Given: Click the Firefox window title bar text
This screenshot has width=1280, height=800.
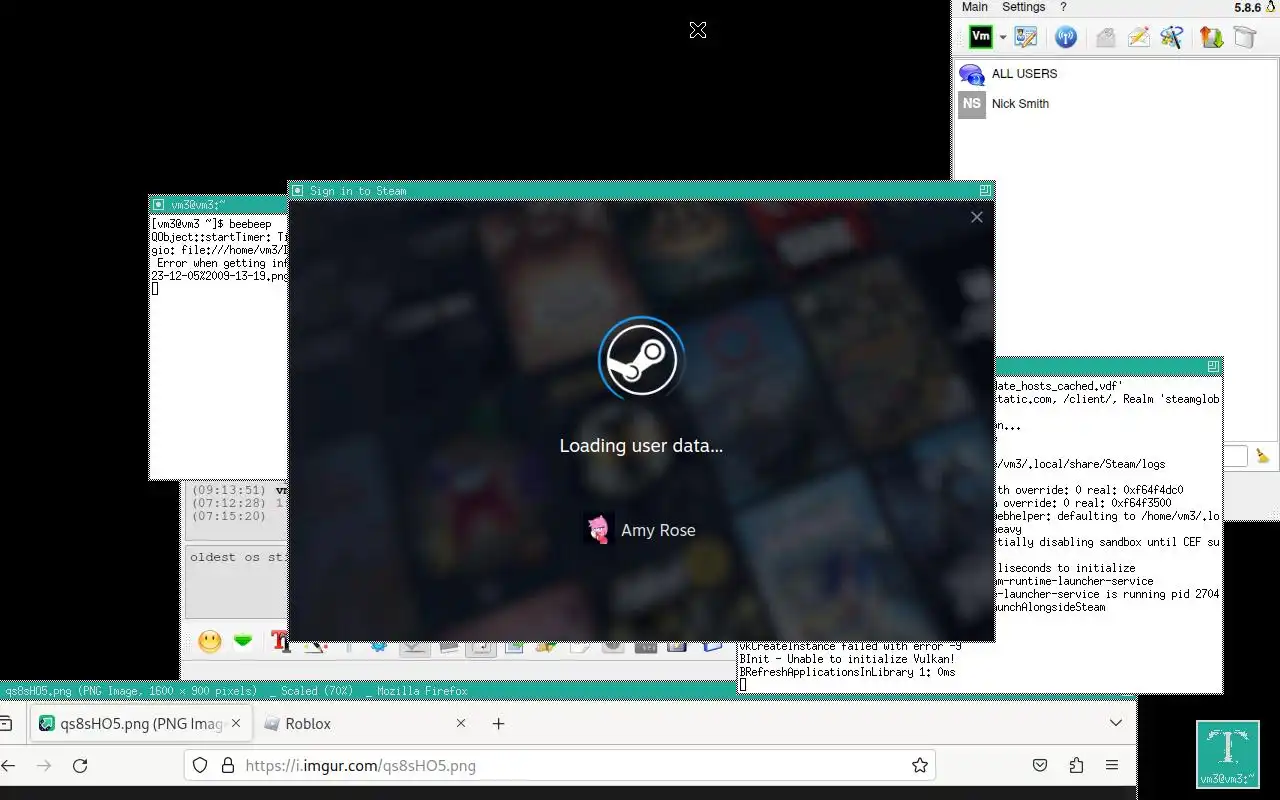Looking at the screenshot, I should tap(236, 690).
